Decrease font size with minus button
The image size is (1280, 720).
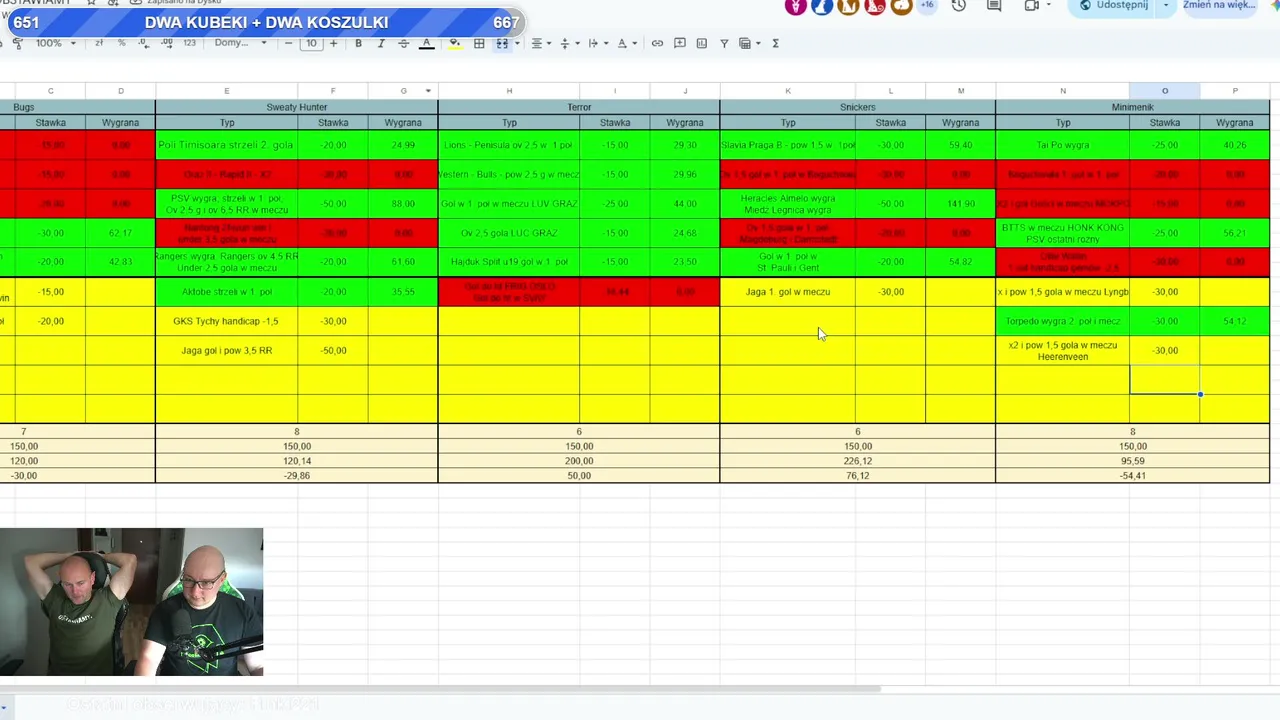click(289, 43)
